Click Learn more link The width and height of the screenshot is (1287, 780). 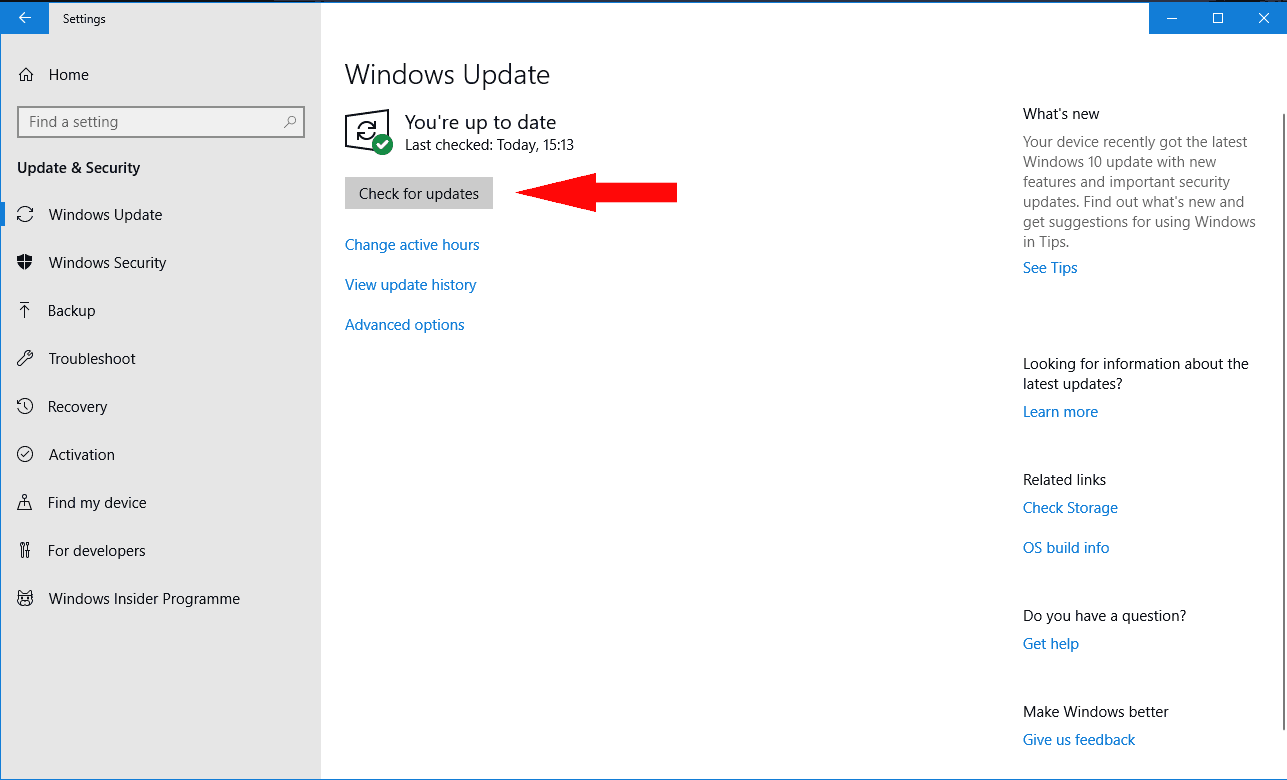tap(1060, 412)
